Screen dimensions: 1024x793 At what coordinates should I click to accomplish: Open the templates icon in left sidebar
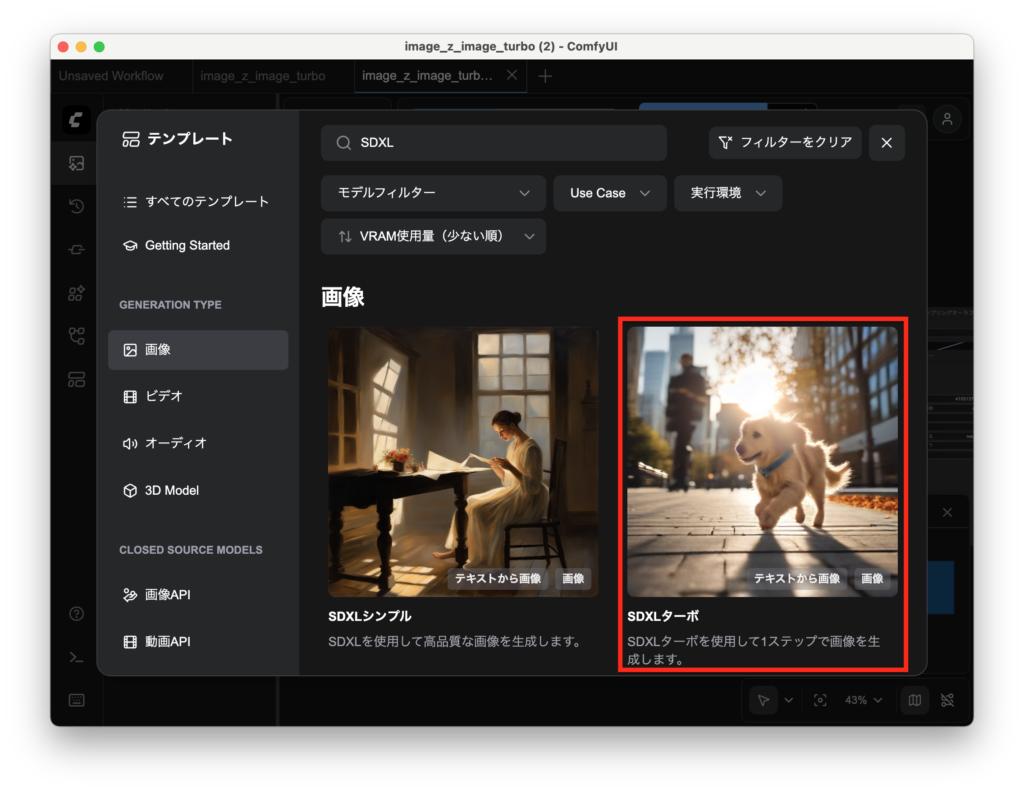(76, 378)
